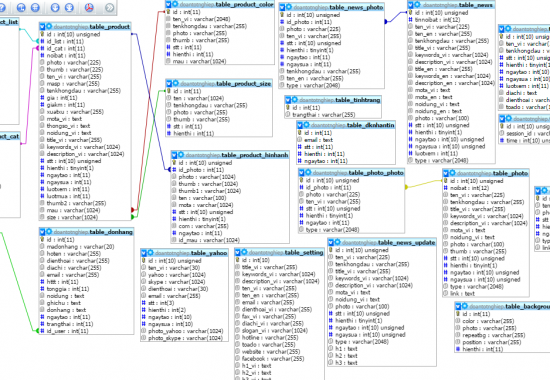Click the gear icon on table_setting
Image resolution: width=550 pixels, height=380 pixels.
coord(244,252)
